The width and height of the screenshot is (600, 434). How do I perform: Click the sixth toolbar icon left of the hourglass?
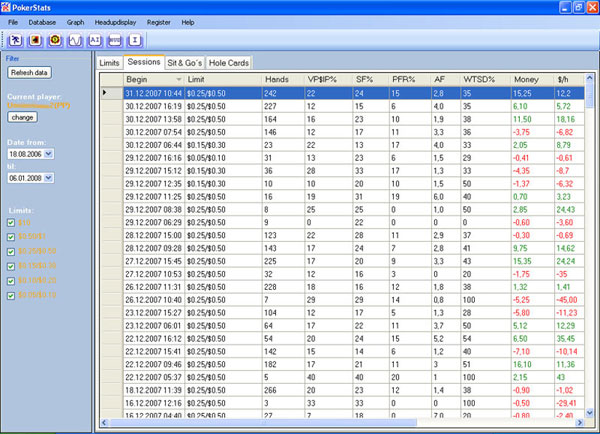(x=115, y=40)
